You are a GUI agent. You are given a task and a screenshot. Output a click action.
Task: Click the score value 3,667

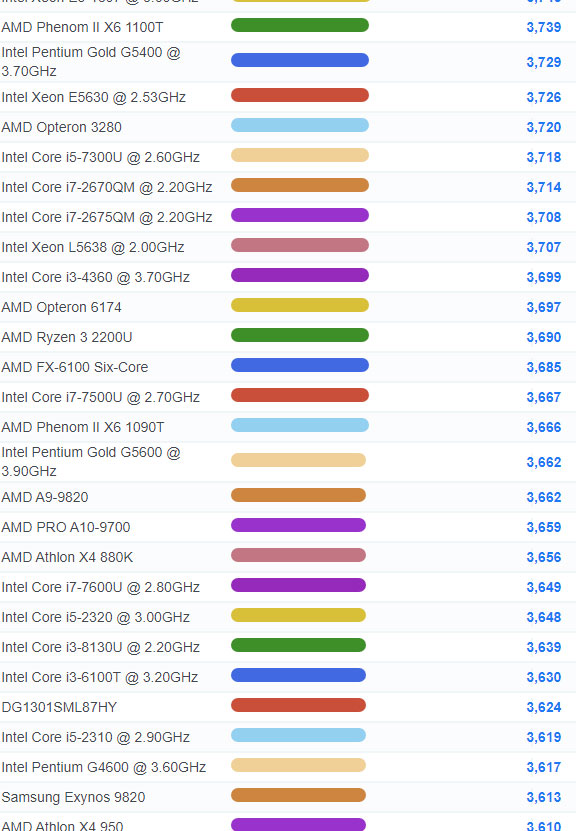[544, 397]
